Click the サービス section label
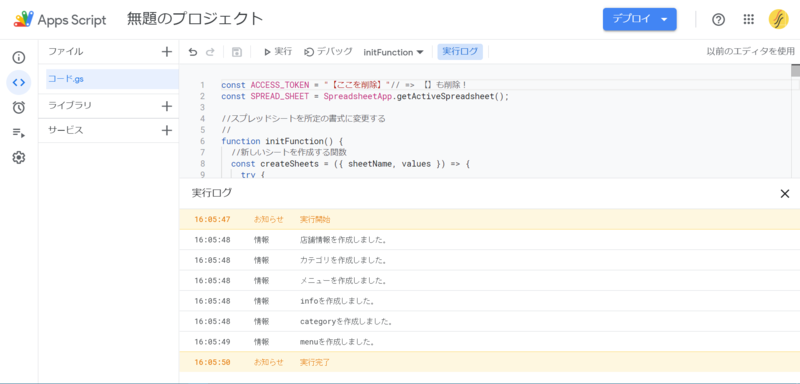800x384 pixels. (65, 131)
